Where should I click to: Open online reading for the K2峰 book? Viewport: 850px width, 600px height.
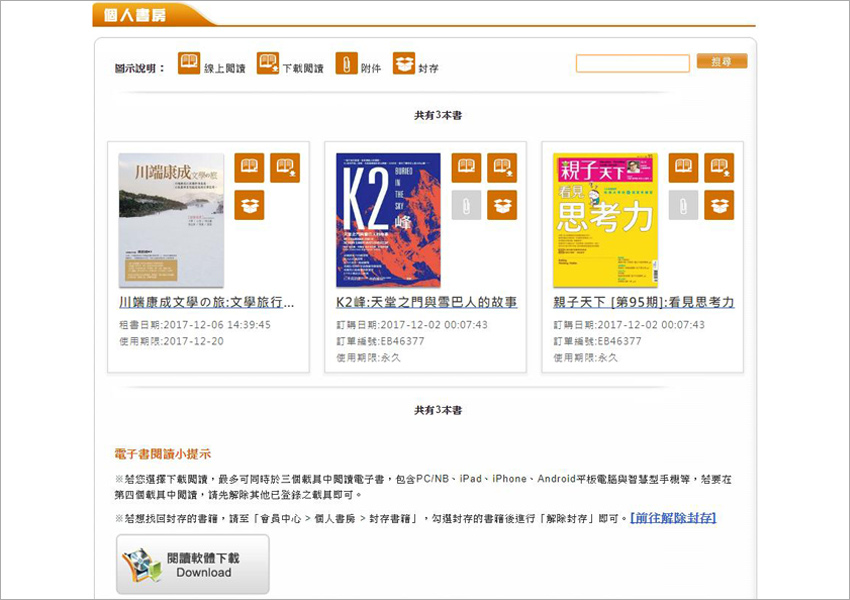466,168
